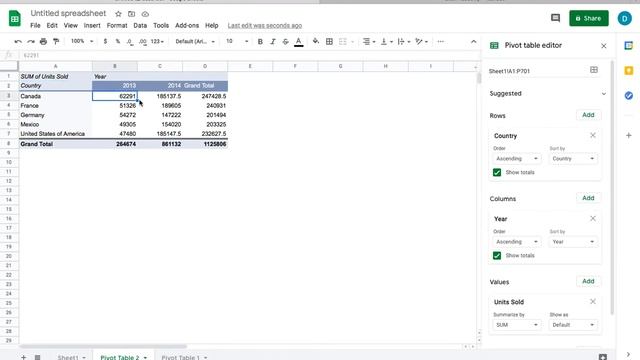Open the Google account avatar

click(624, 18)
